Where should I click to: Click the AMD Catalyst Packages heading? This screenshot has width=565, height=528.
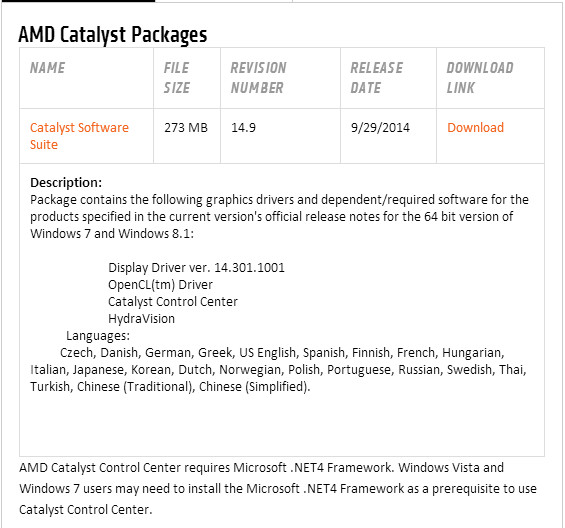113,35
